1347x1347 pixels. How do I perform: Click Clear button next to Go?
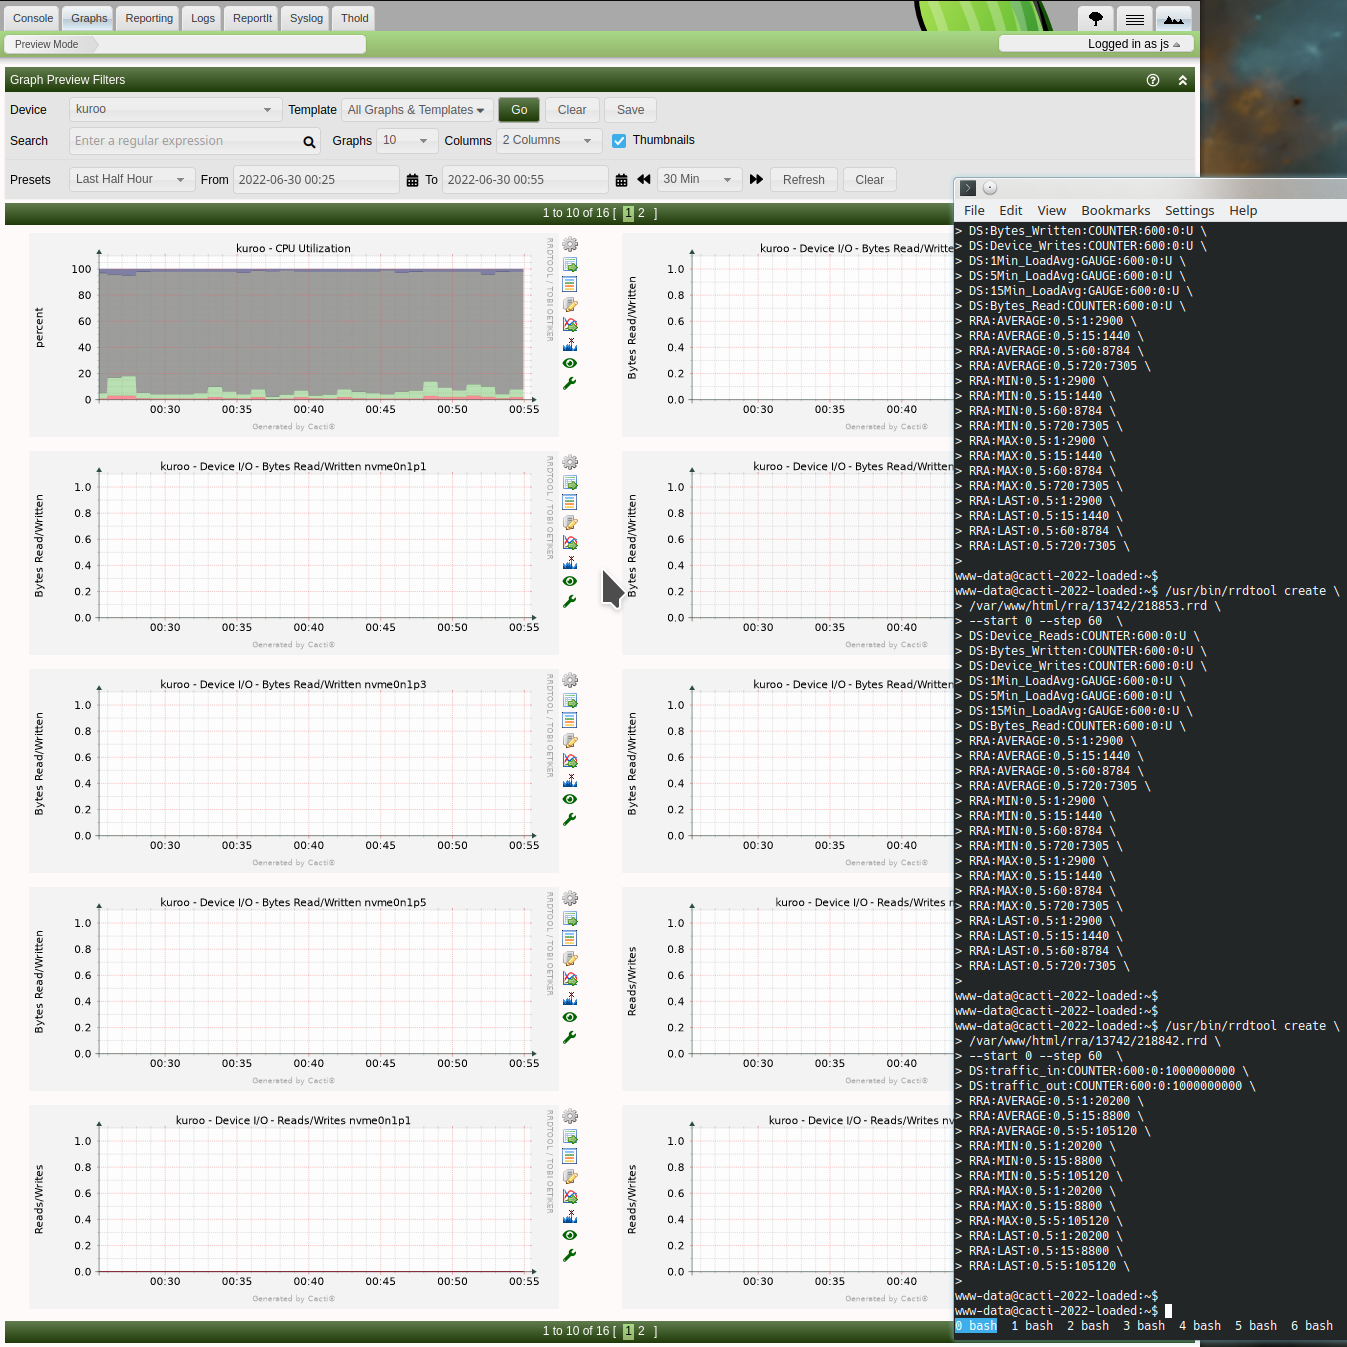point(572,110)
